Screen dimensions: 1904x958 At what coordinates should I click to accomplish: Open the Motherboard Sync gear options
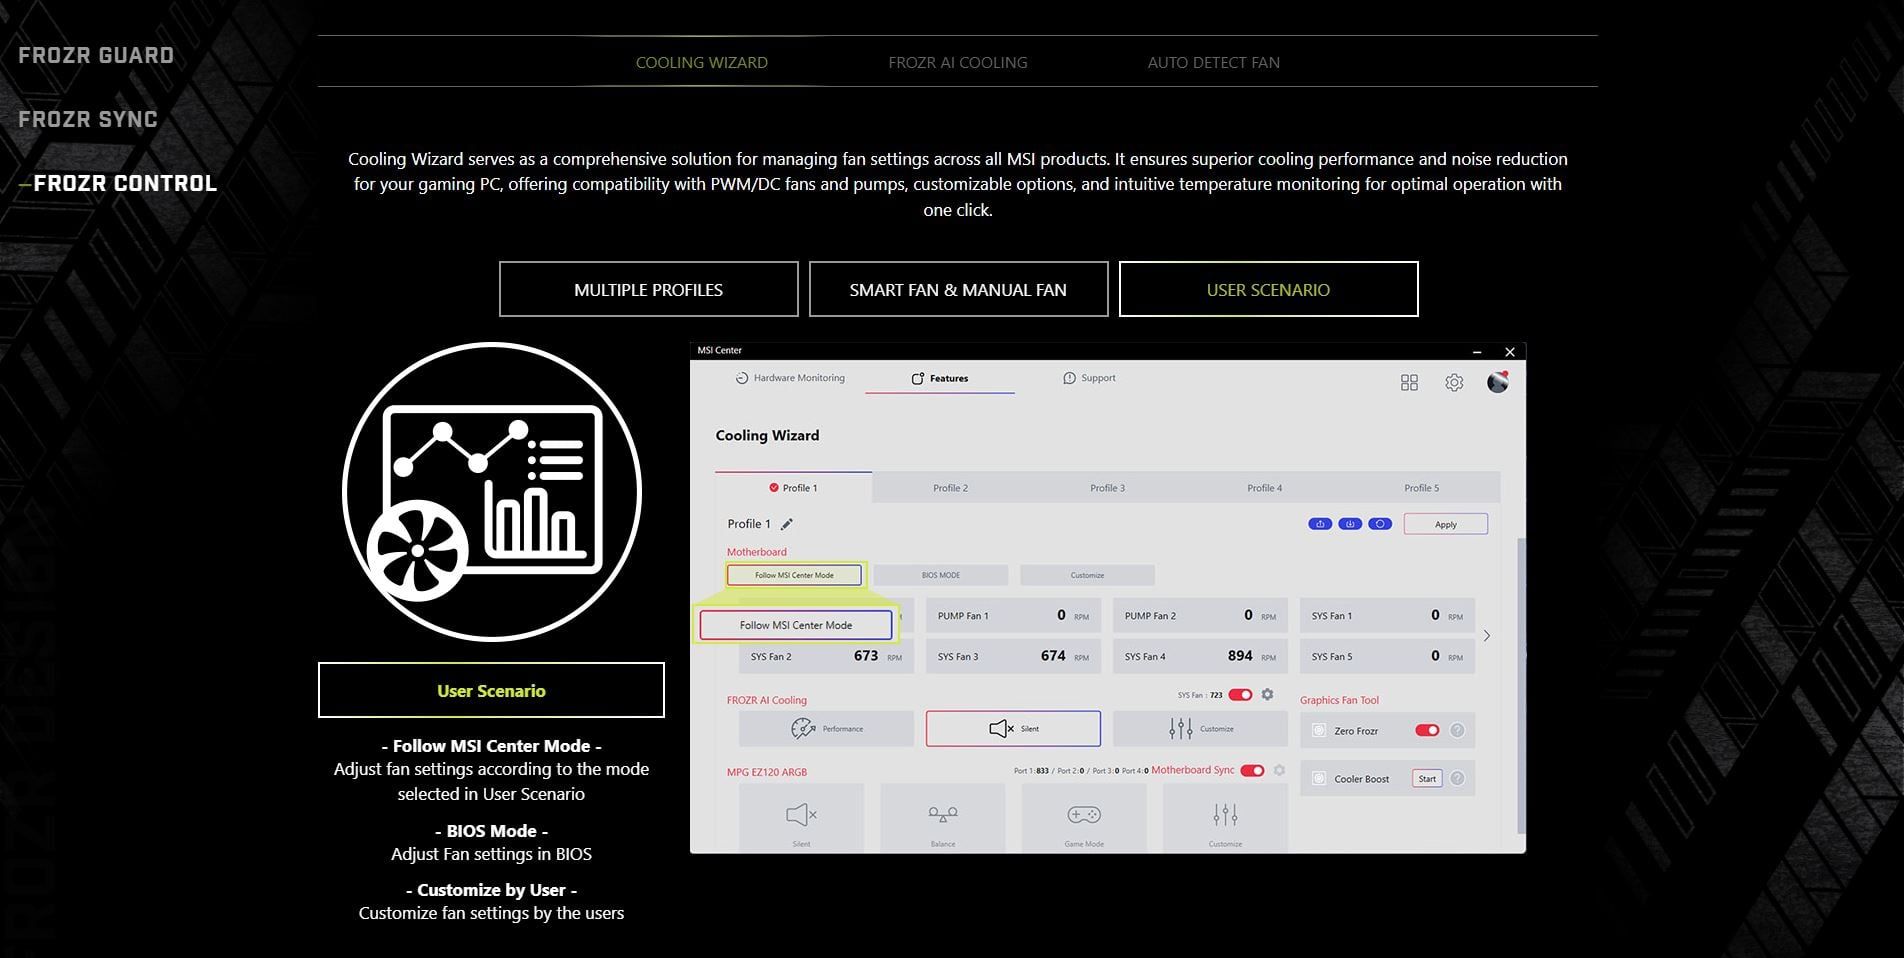click(1279, 770)
